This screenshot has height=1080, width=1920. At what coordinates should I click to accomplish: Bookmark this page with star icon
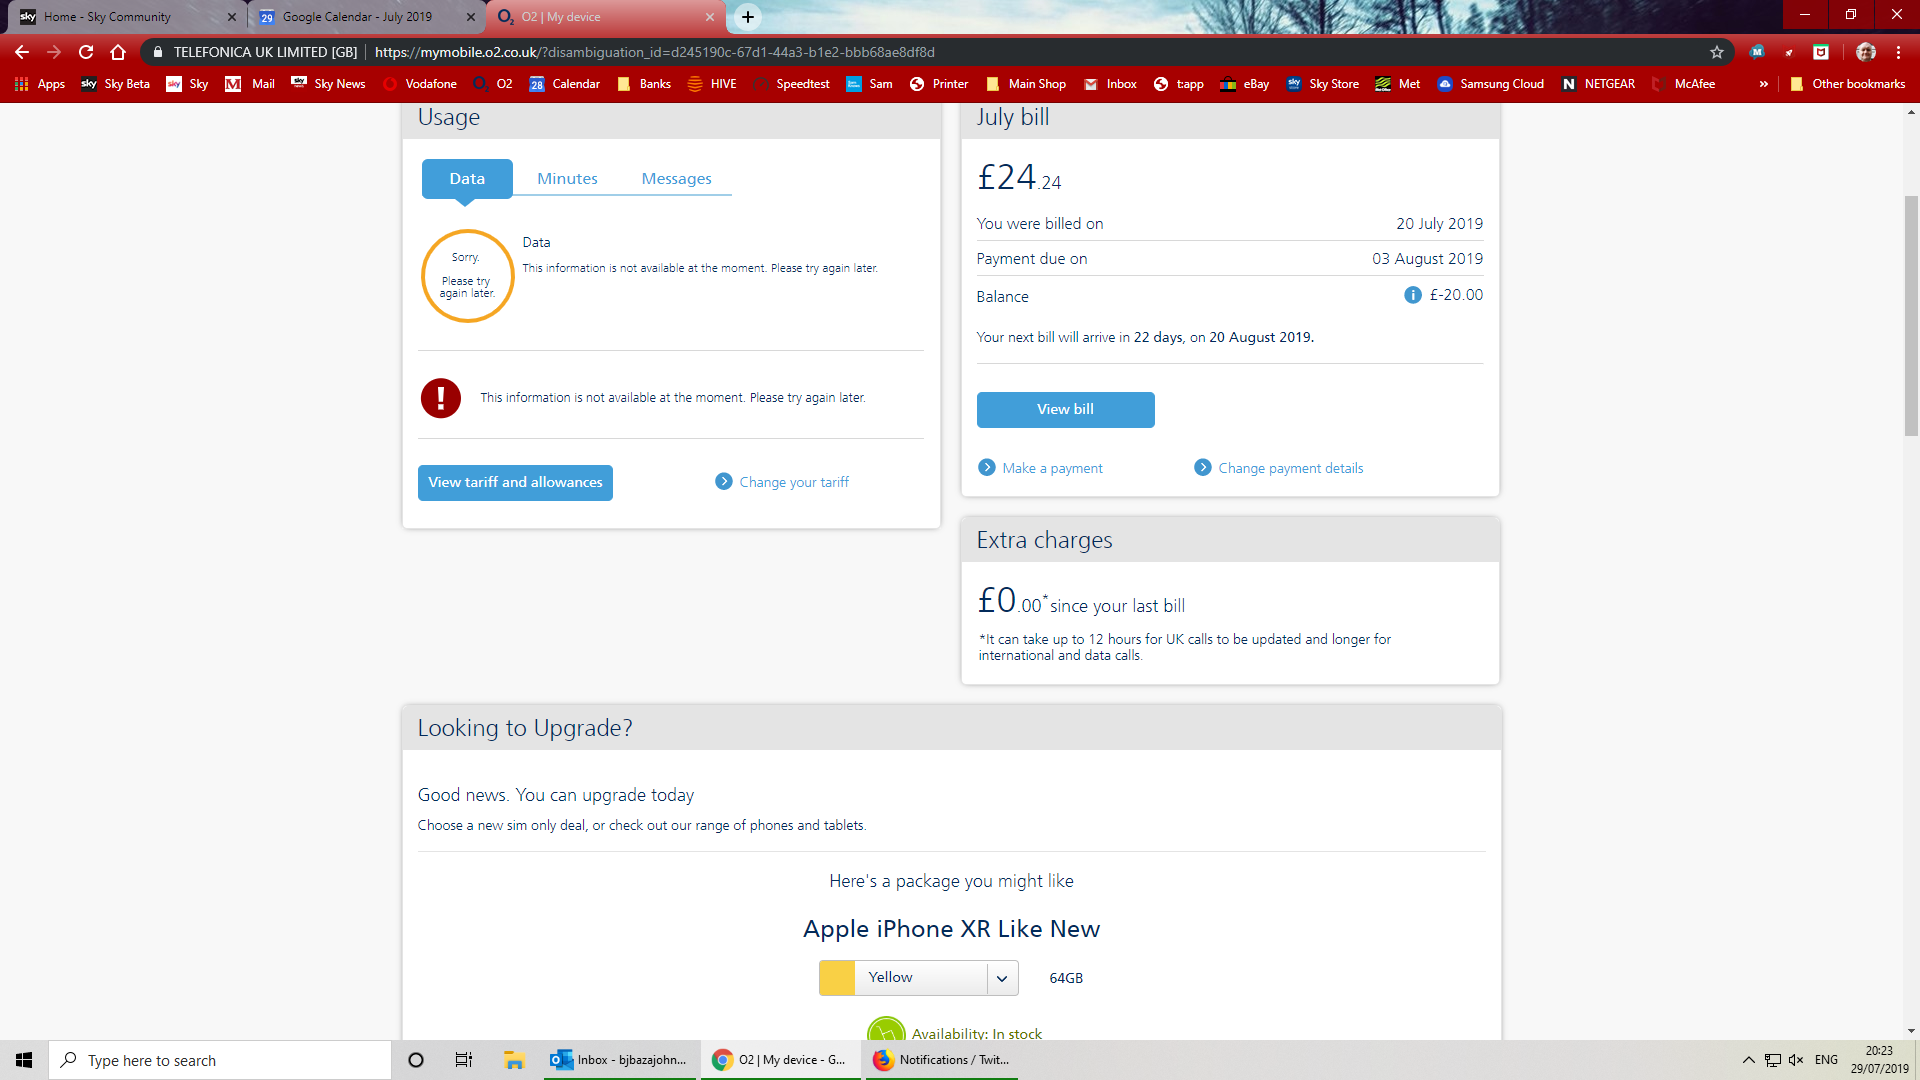(1717, 52)
